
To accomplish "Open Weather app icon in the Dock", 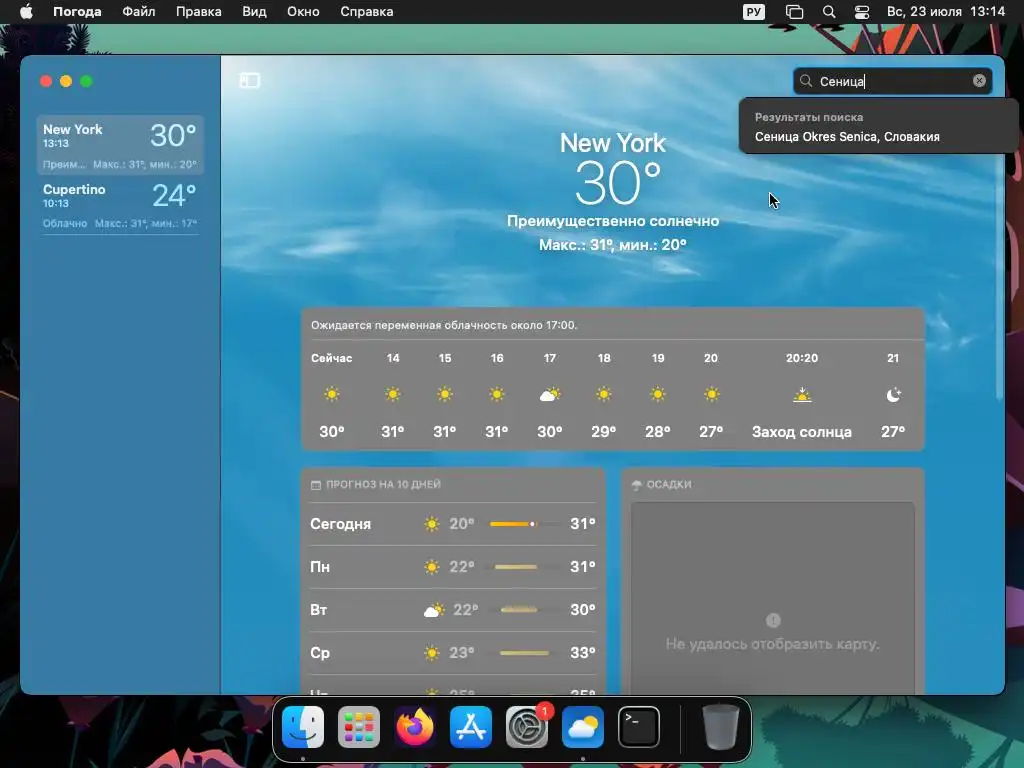I will pos(583,727).
